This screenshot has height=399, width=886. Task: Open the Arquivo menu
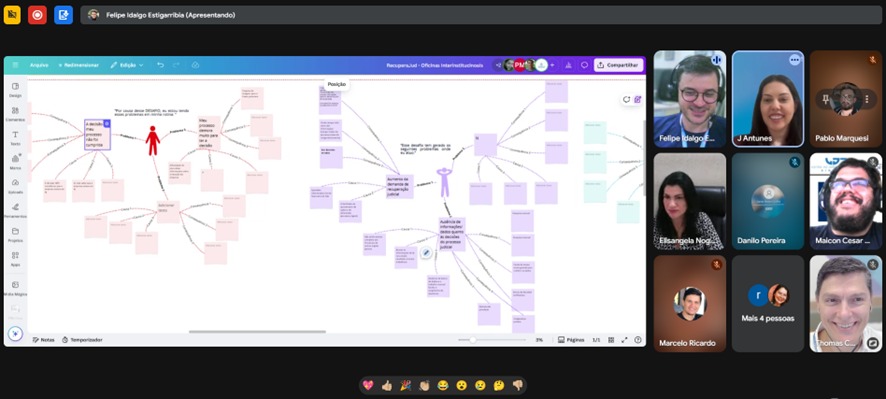[39, 65]
